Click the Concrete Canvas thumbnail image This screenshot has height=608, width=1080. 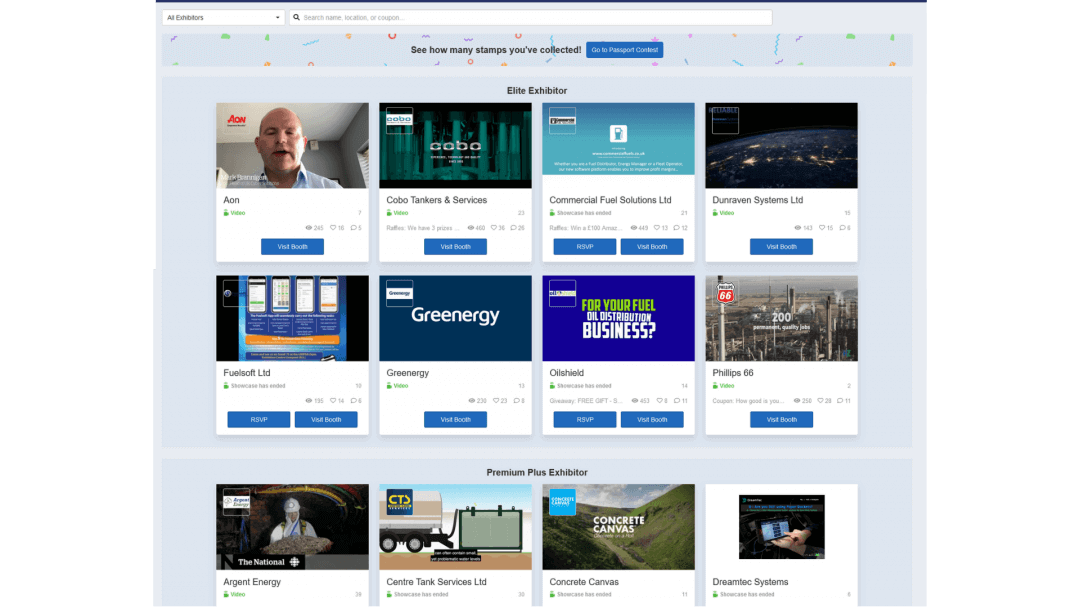pos(618,527)
